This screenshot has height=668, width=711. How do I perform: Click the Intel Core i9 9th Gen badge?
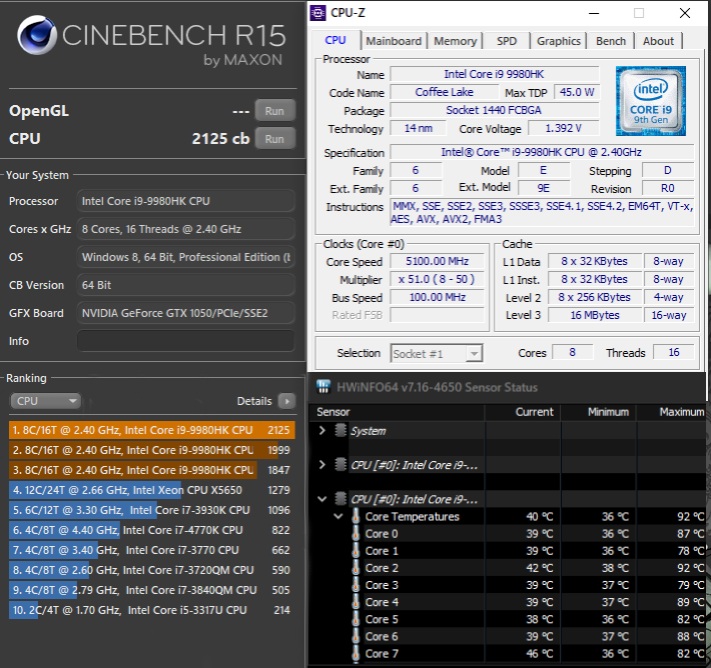[x=650, y=101]
